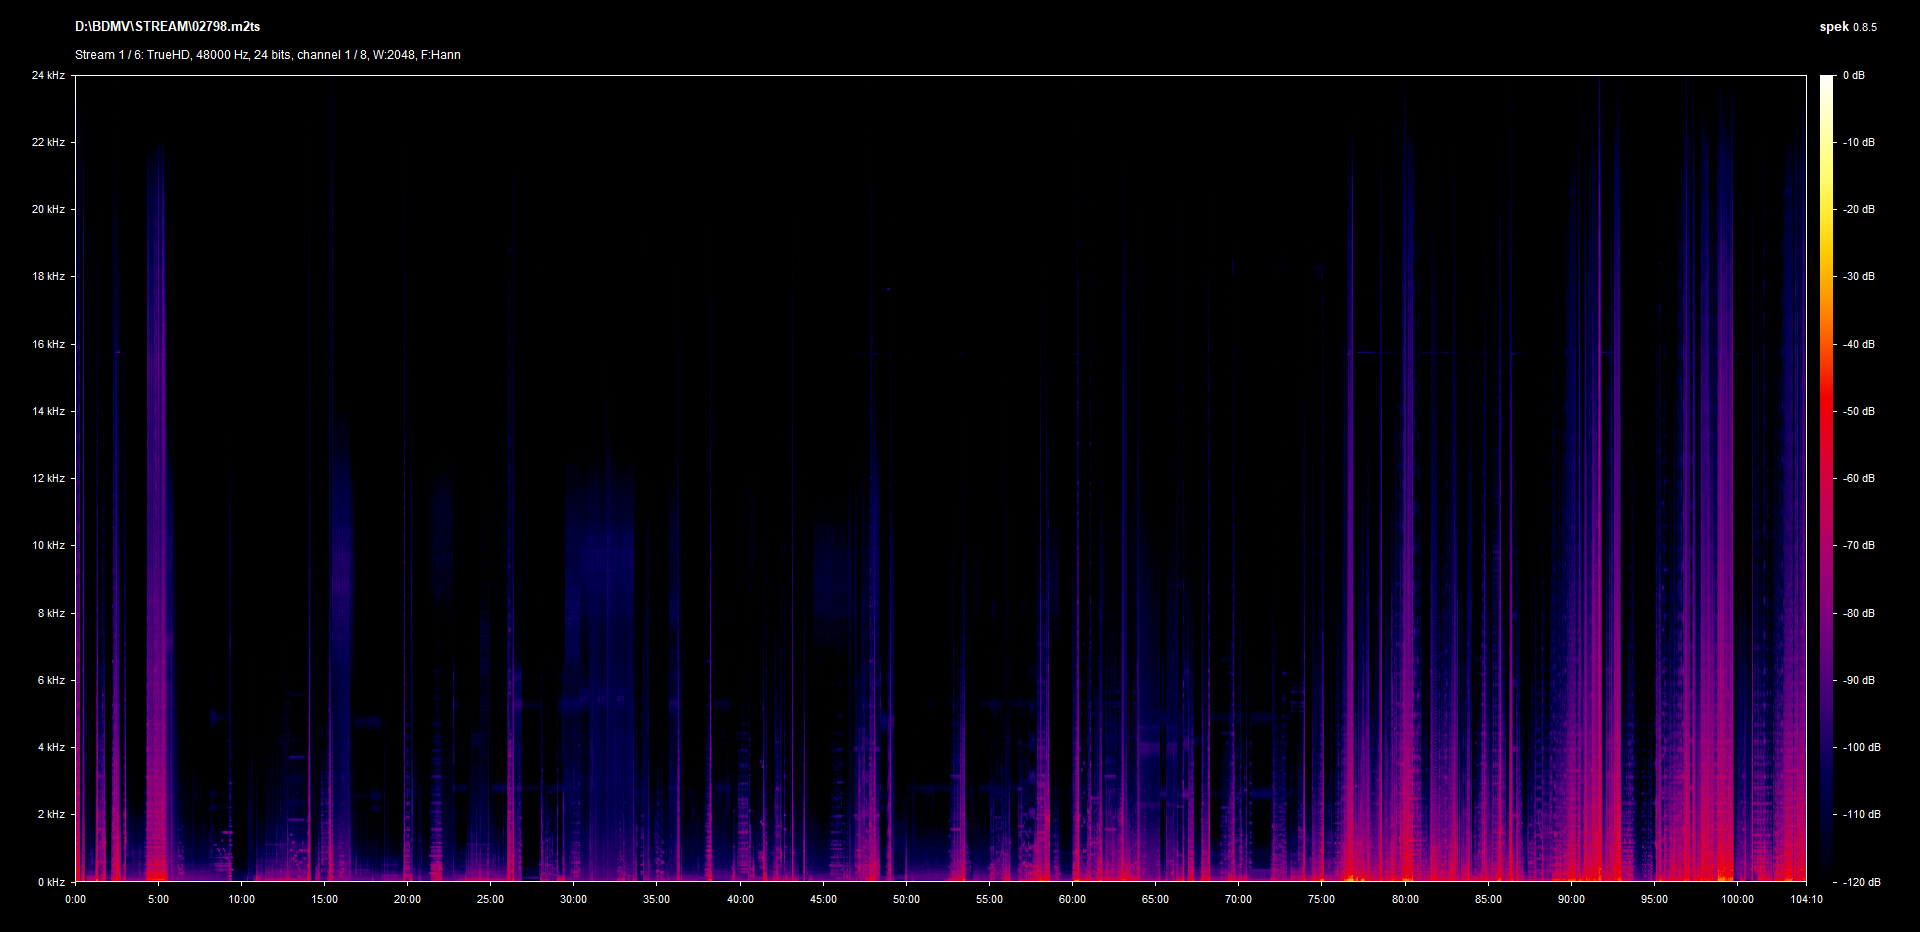Viewport: 1920px width, 932px height.
Task: Click the TrueHD stream info text line
Action: 267,55
